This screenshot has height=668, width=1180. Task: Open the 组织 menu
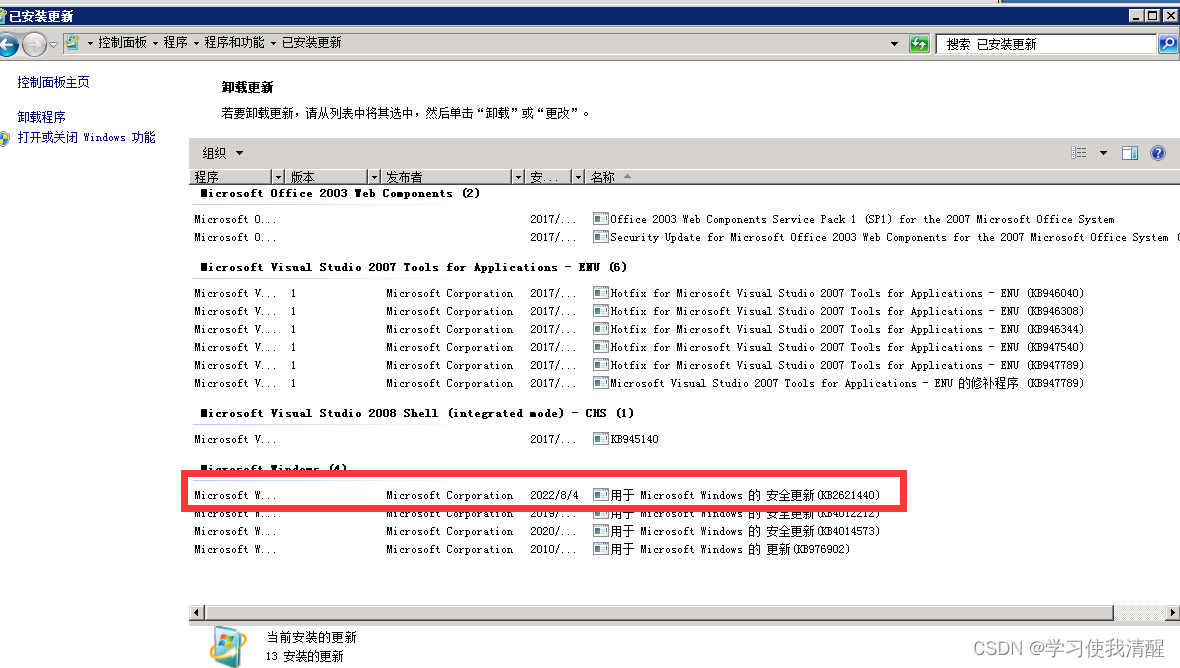tap(222, 153)
